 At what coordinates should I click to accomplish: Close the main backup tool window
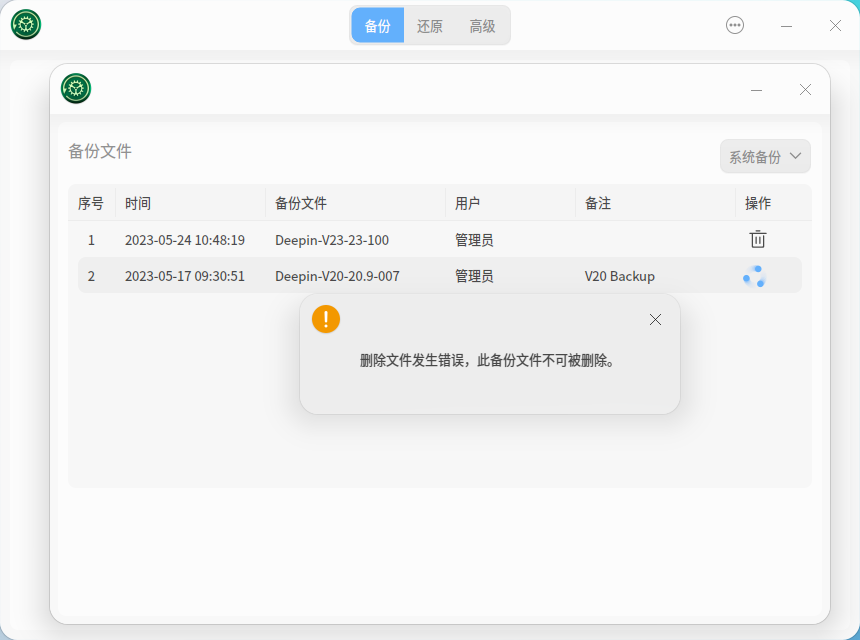coord(835,26)
